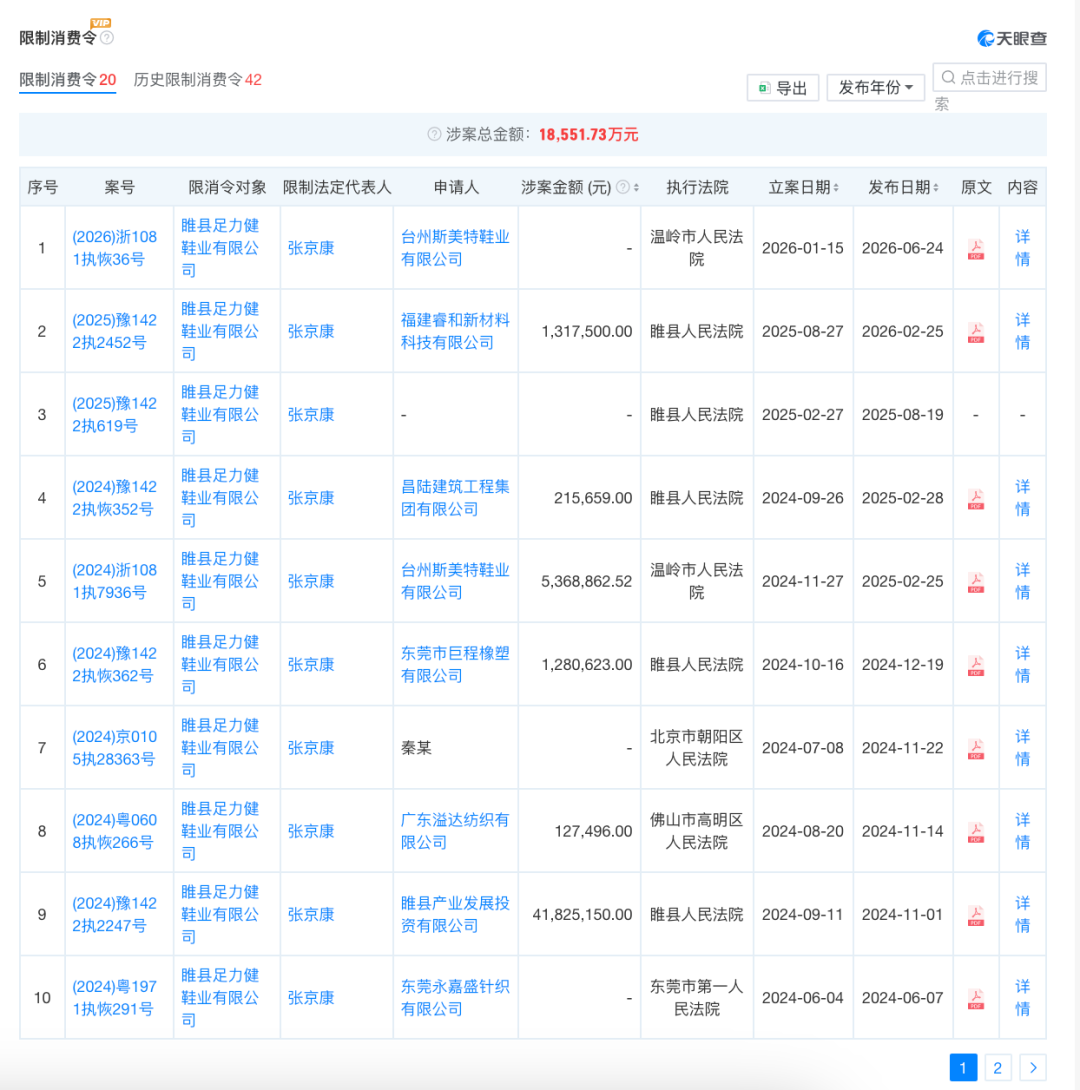Viewport: 1080px width, 1090px height.
Task: Sort table by 发布日期
Action: (936, 187)
